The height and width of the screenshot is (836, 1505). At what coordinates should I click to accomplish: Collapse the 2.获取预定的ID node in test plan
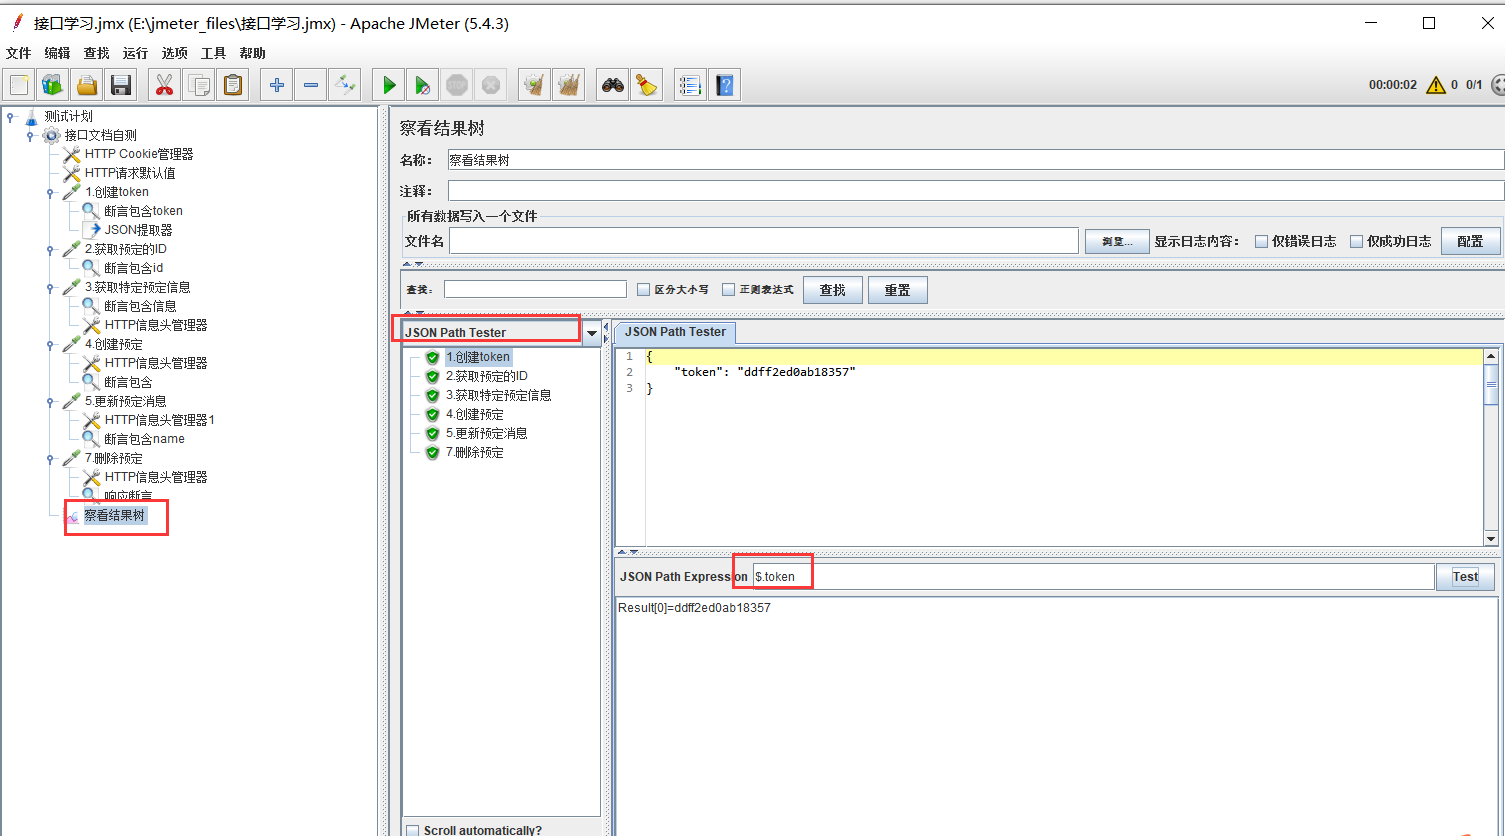coord(51,250)
